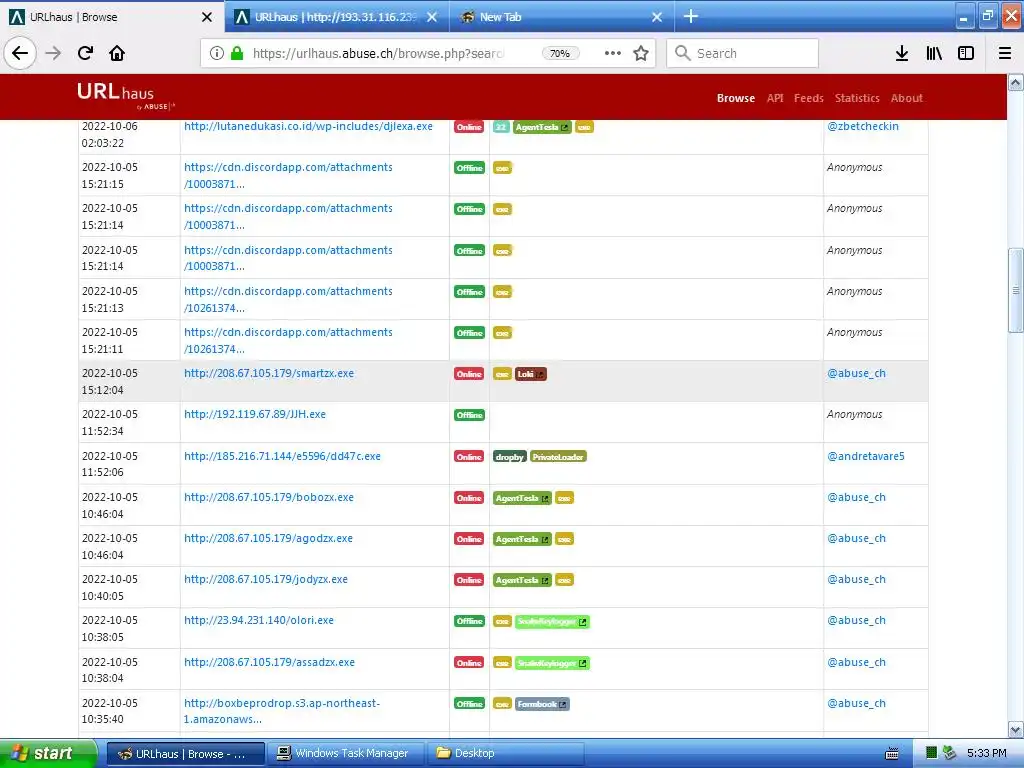Open the browser home page

pos(117,53)
